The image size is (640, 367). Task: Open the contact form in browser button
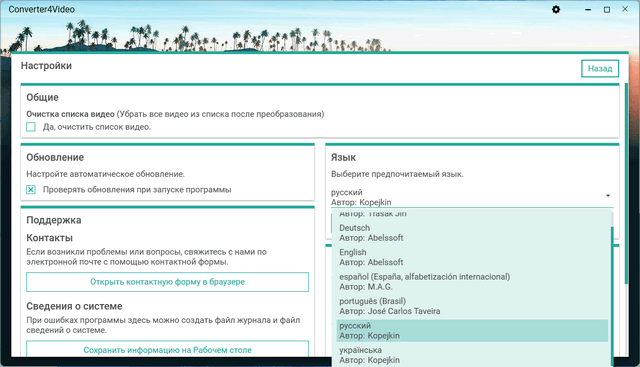[x=167, y=282]
